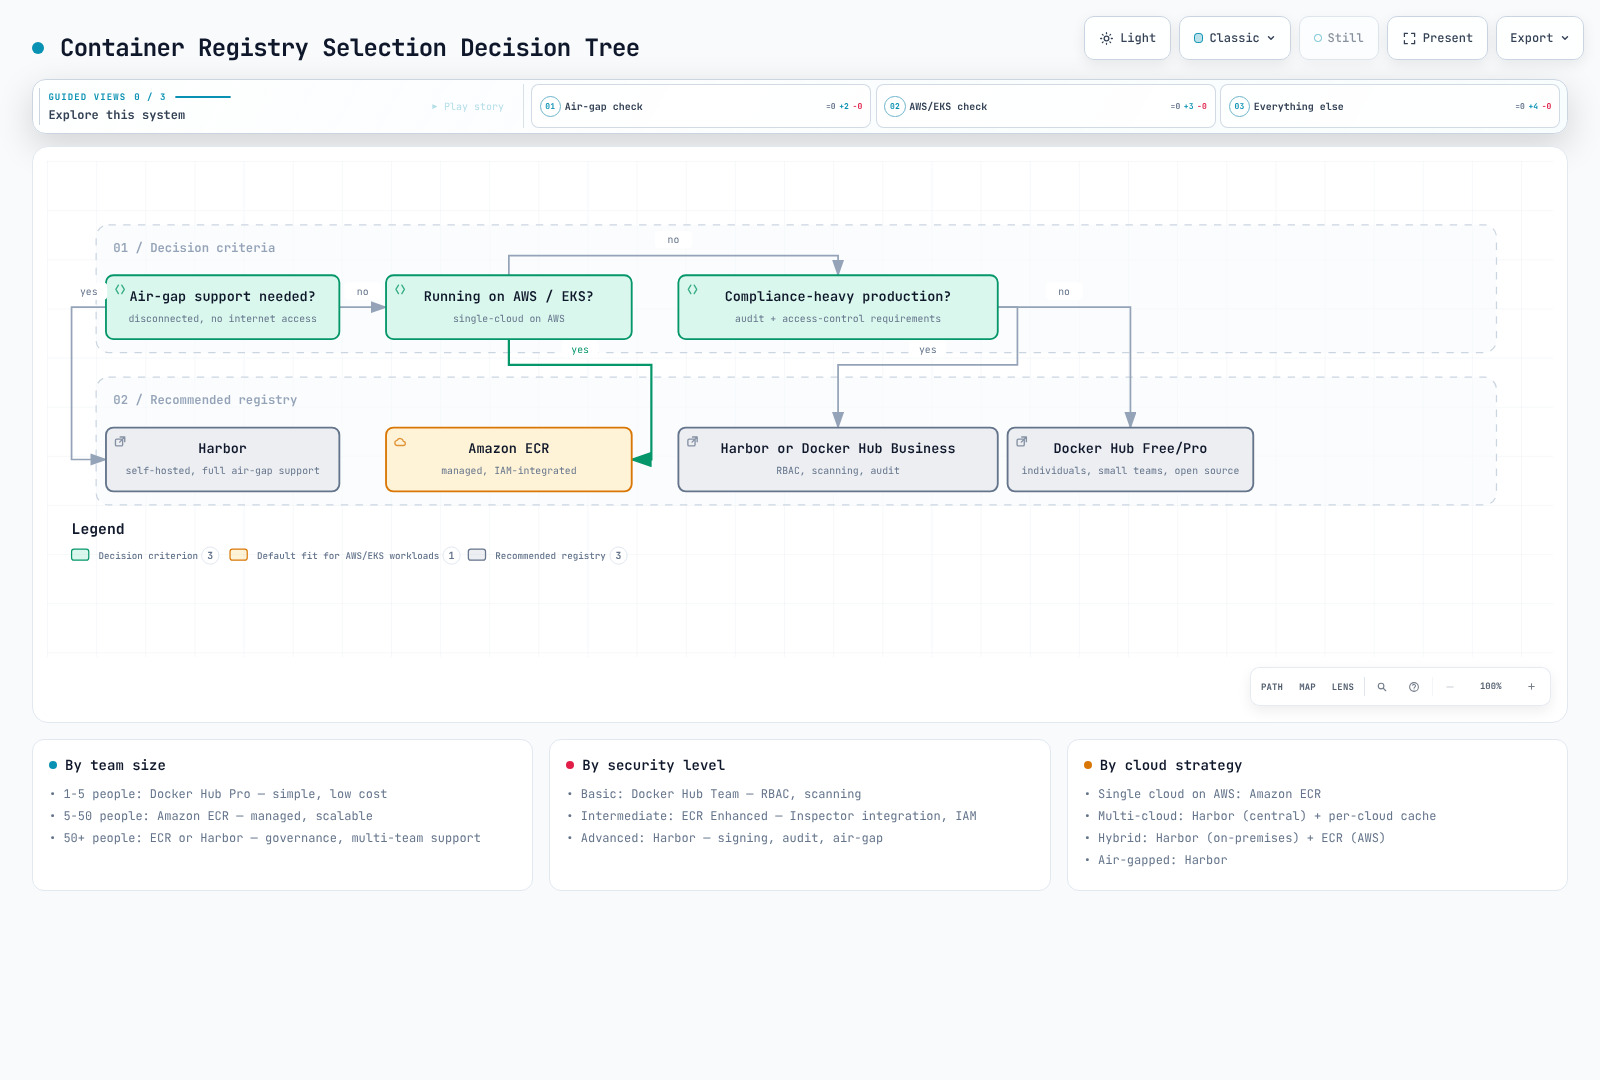Click the Amazon ECR node's cloud icon
This screenshot has height=1080, width=1600.
click(x=400, y=441)
